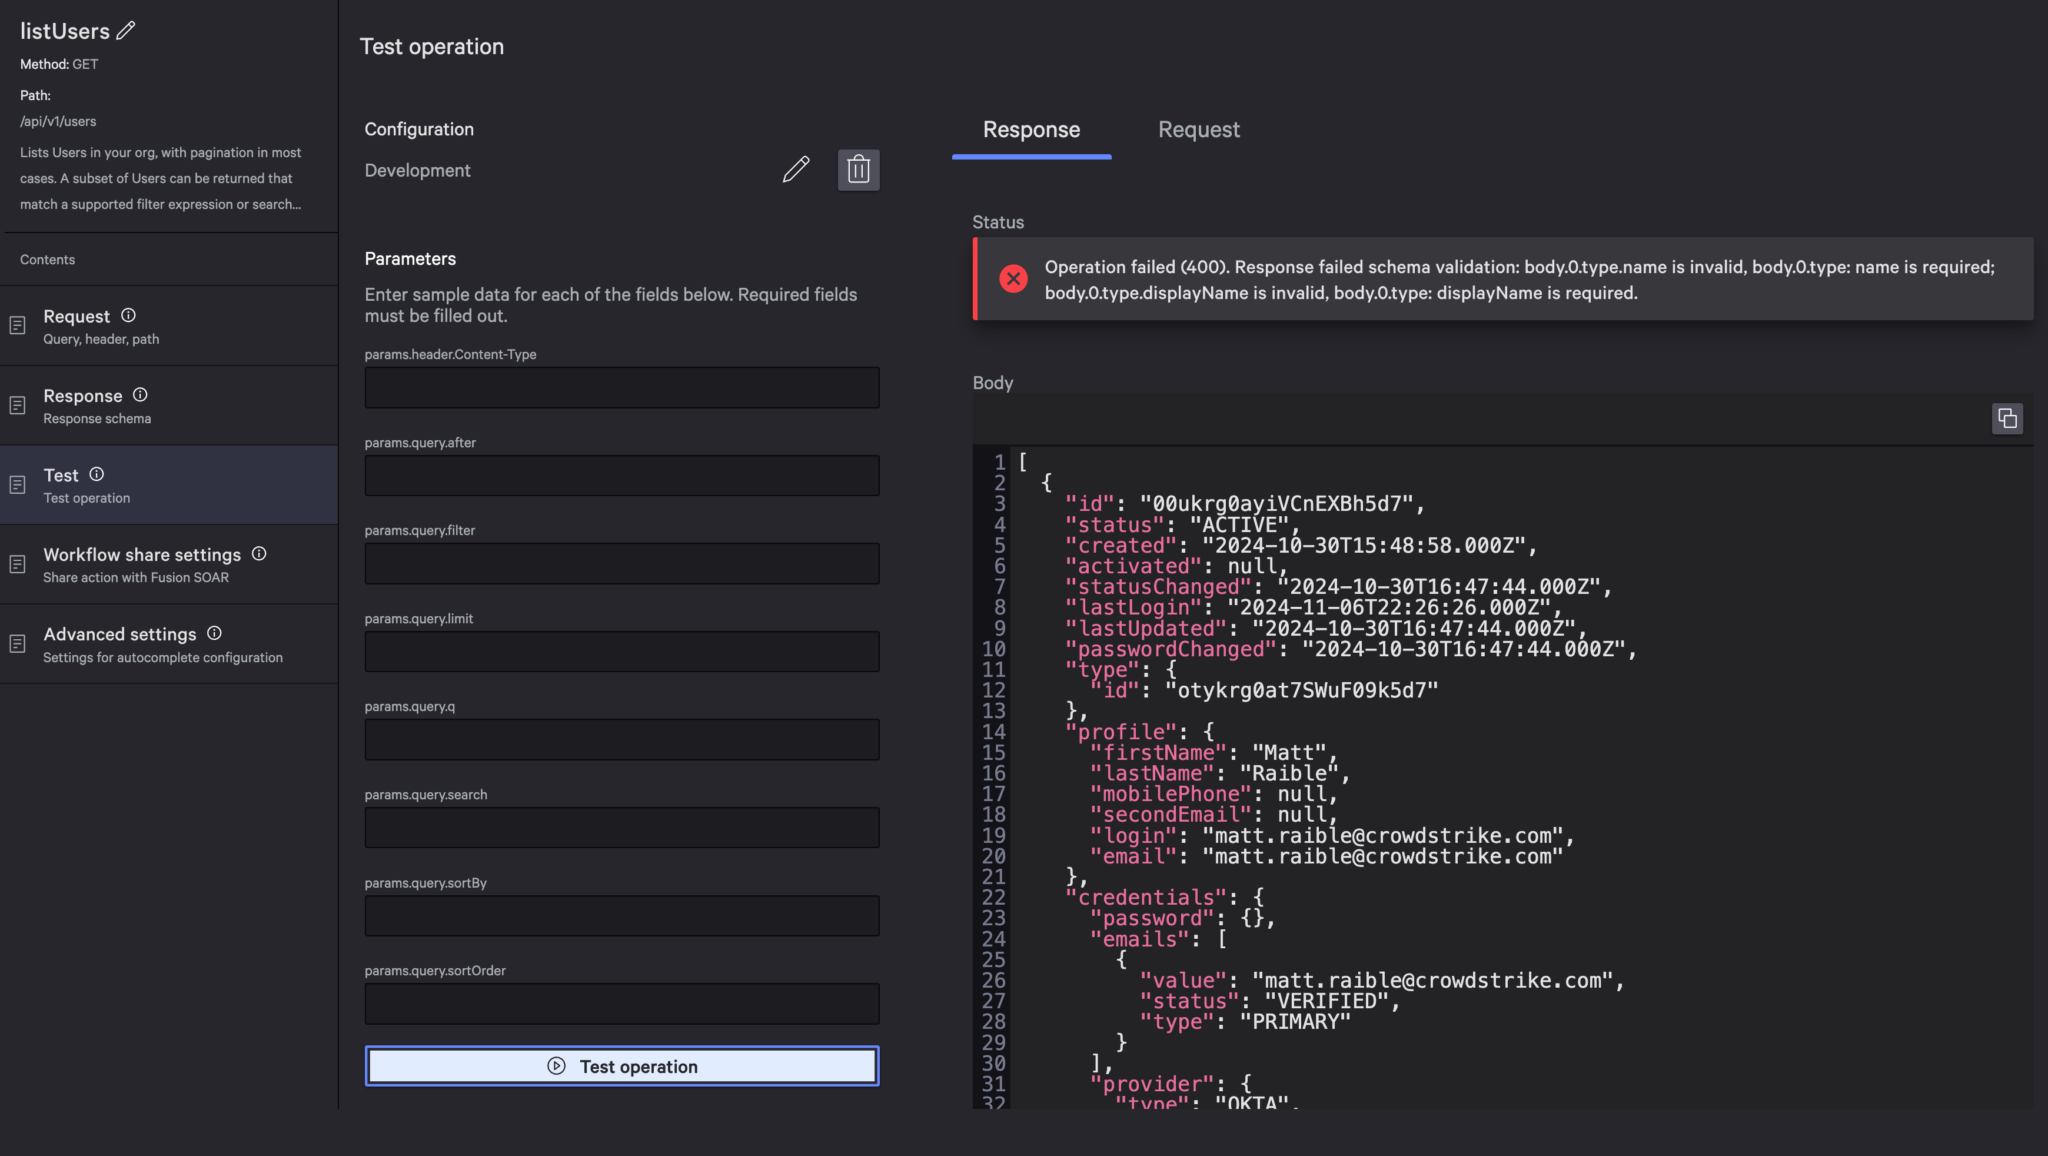Open Workflow share settings in the sidebar
This screenshot has height=1156, width=2048.
[x=140, y=564]
